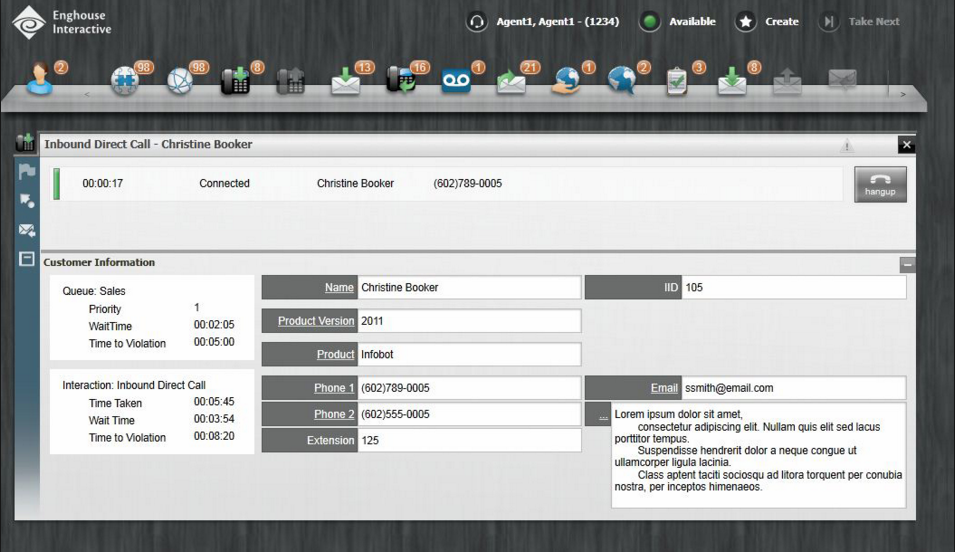Click the puzzle piece icon with badge 98
This screenshot has width=955, height=552.
coord(125,80)
